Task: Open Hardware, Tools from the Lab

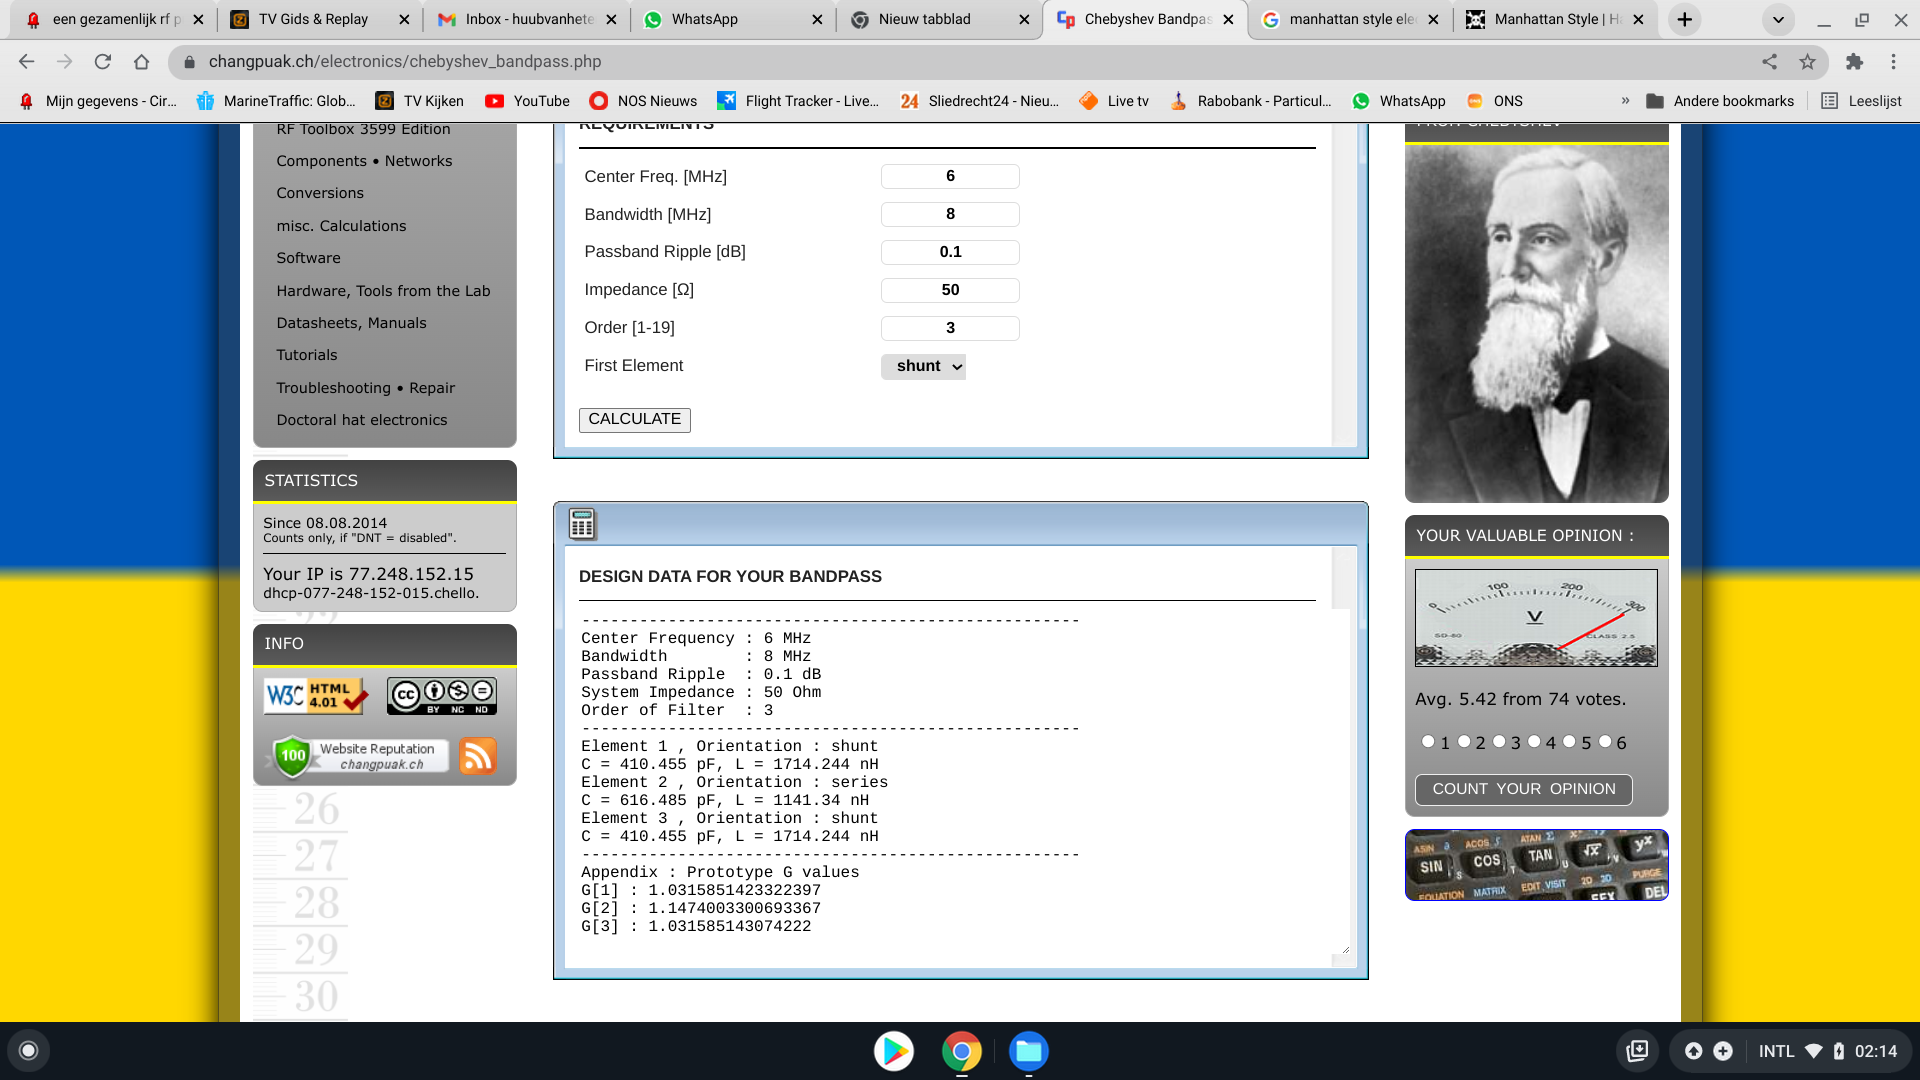Action: [x=383, y=291]
